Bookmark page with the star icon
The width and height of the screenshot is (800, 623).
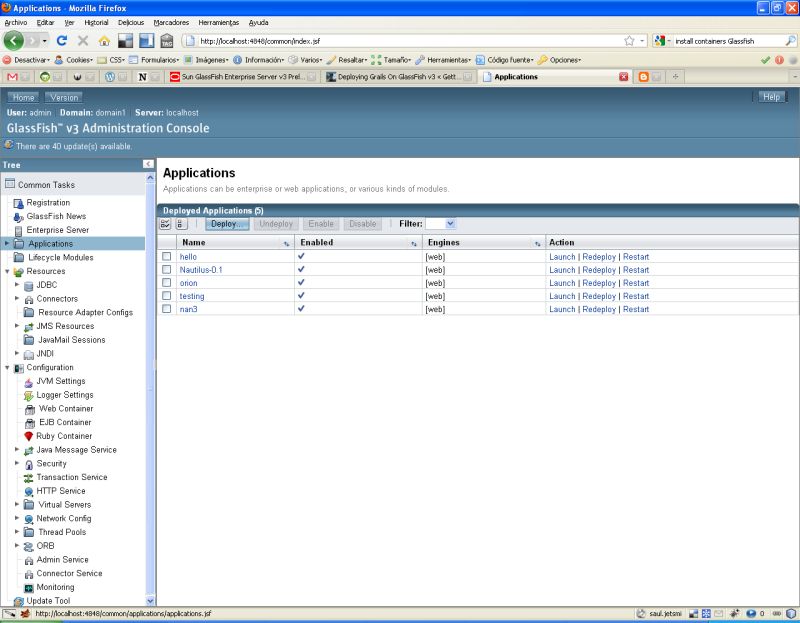629,41
